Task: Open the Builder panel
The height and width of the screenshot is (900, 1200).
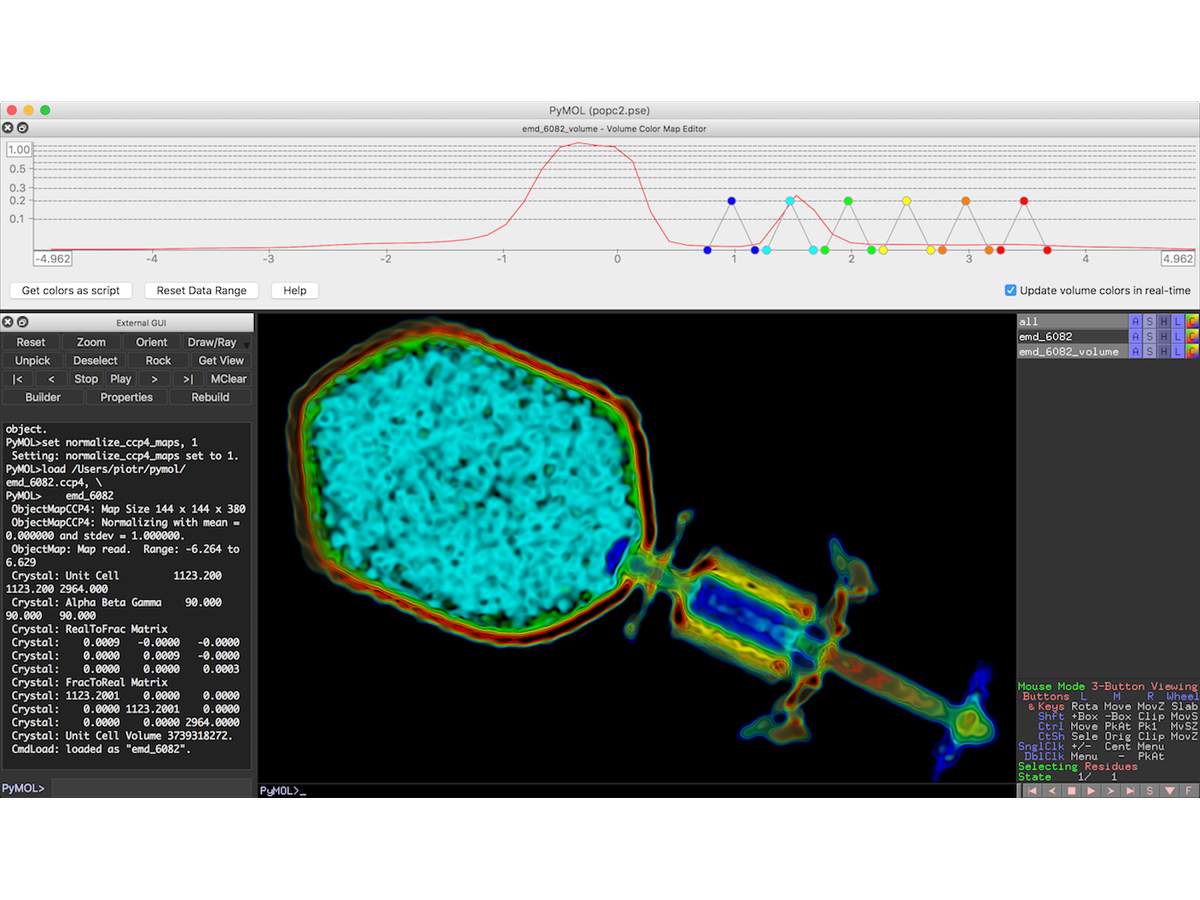Action: pyautogui.click(x=43, y=397)
